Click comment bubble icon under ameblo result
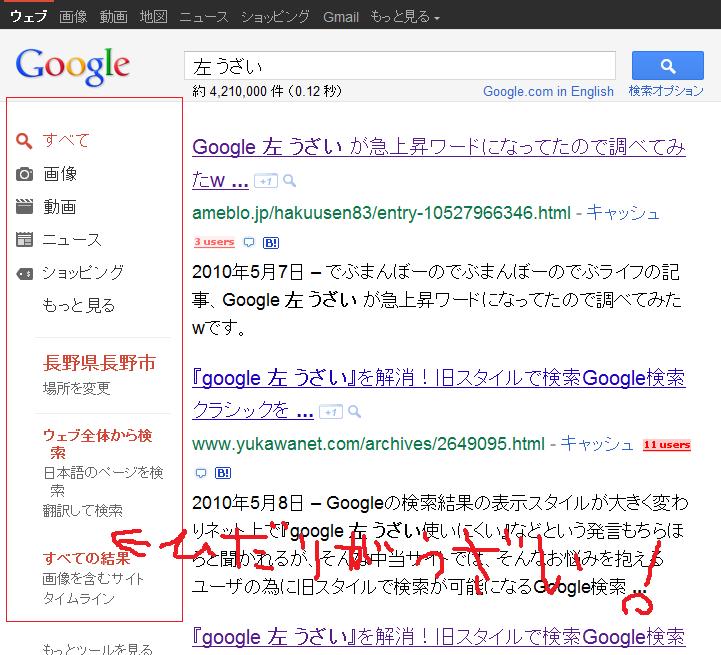The width and height of the screenshot is (721, 655). click(249, 242)
